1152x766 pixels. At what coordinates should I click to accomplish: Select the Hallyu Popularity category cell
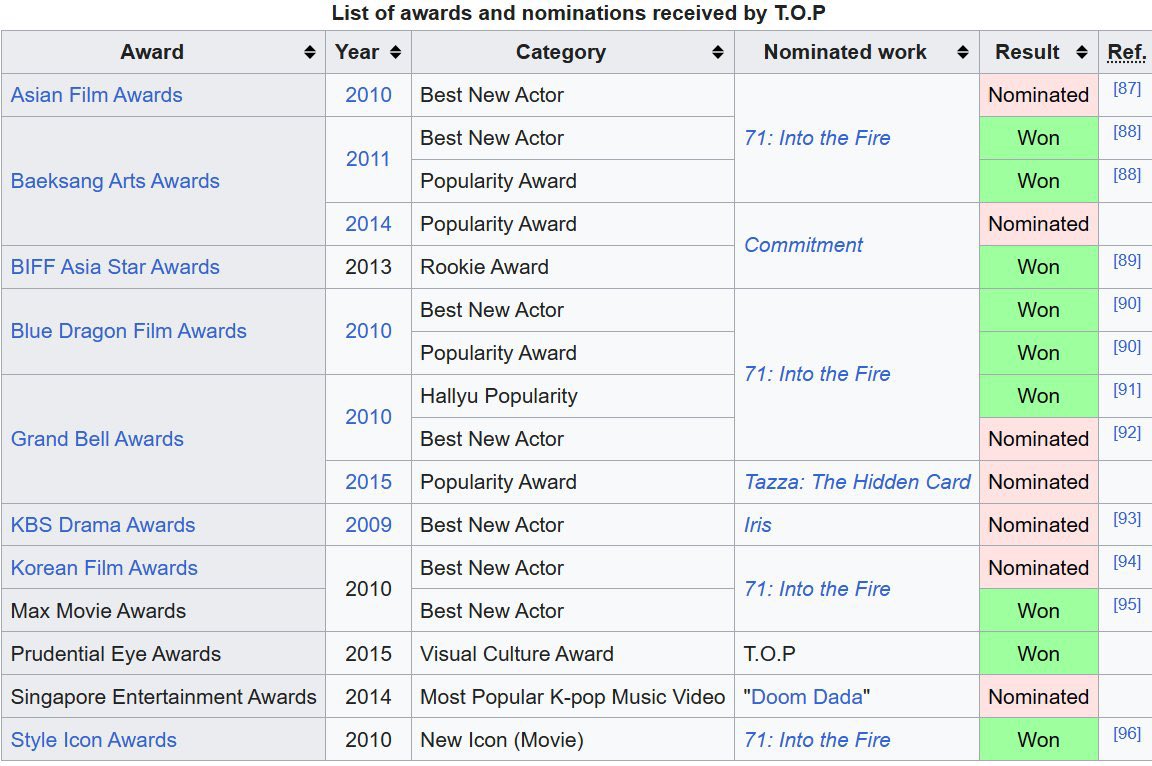point(572,396)
